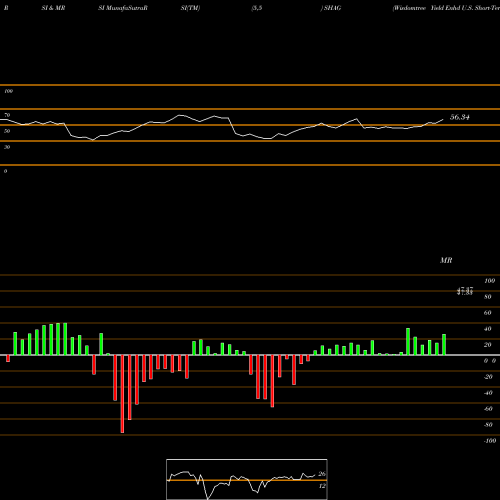Image resolution: width=500 pixels, height=500 pixels.
Task: Click the MR label above the histogram
Action: 446,260
